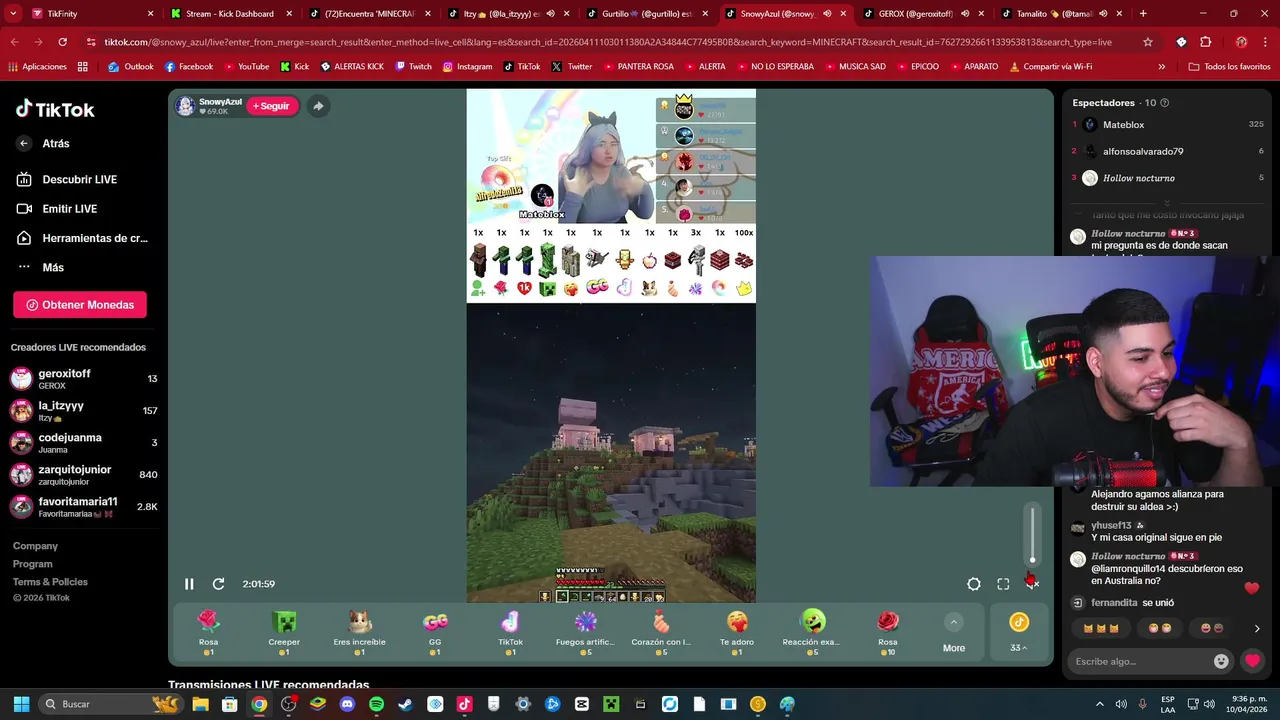This screenshot has height=720, width=1280.
Task: Open TikTok logo home link
Action: coord(55,110)
